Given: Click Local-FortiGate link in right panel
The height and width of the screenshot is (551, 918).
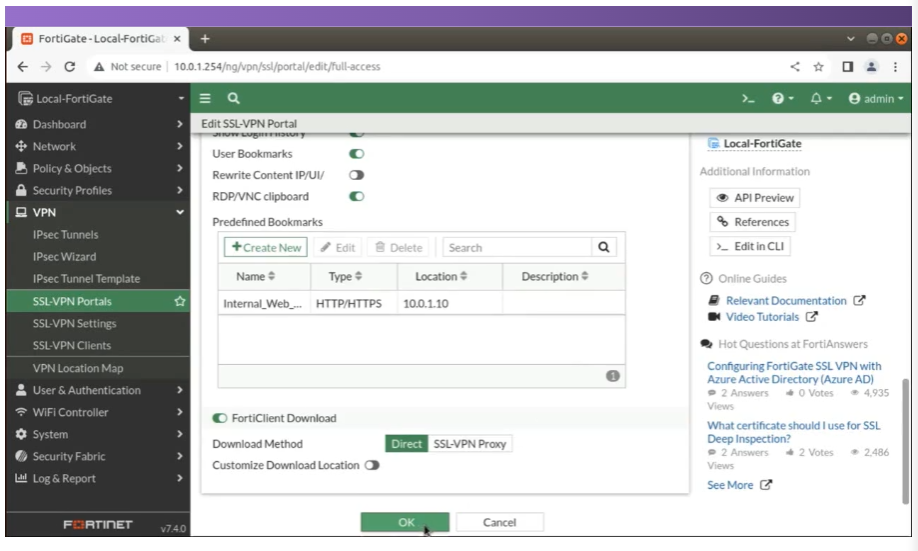Looking at the screenshot, I should [x=762, y=143].
